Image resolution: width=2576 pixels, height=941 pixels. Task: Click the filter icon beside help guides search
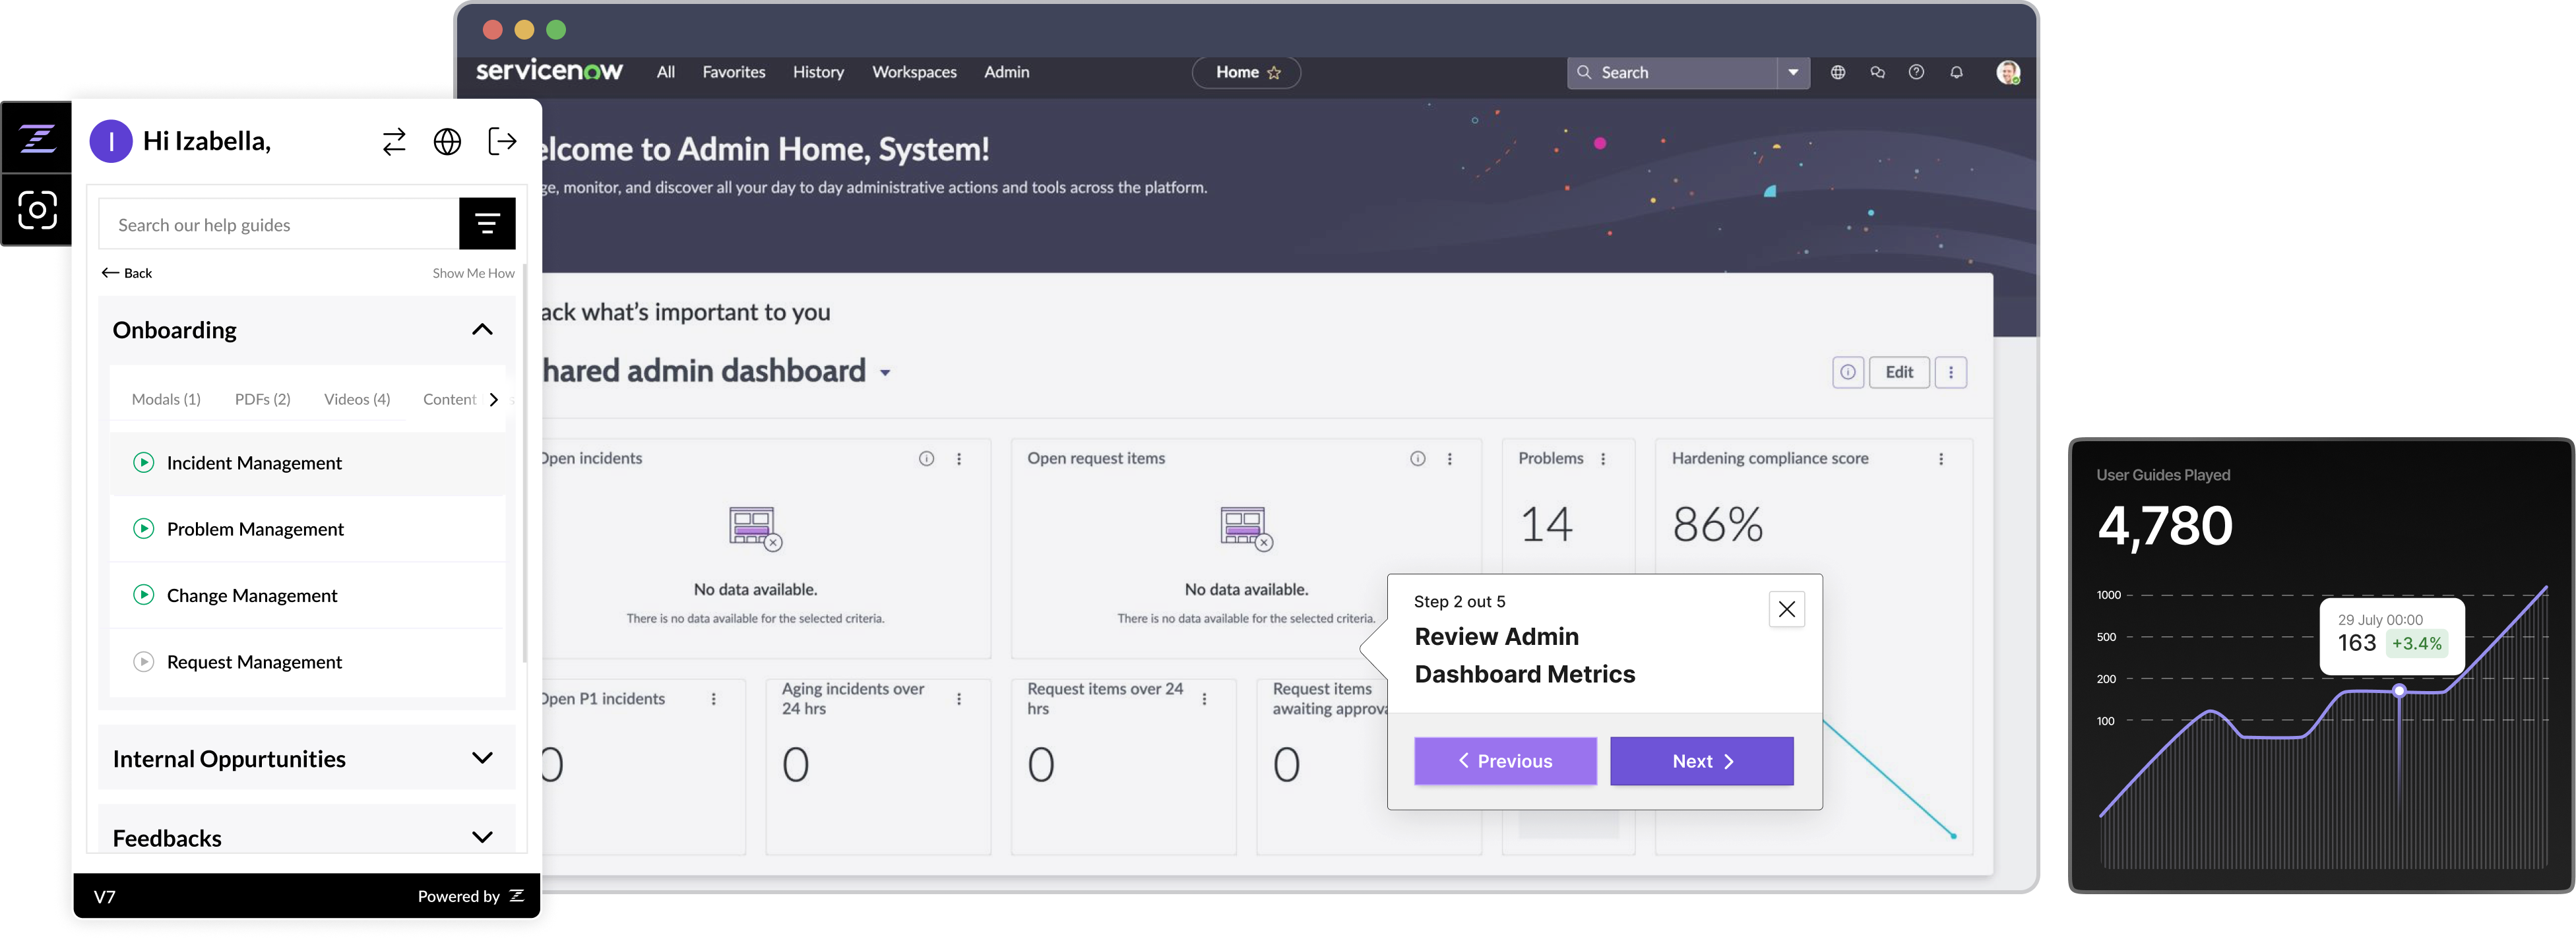pyautogui.click(x=487, y=224)
